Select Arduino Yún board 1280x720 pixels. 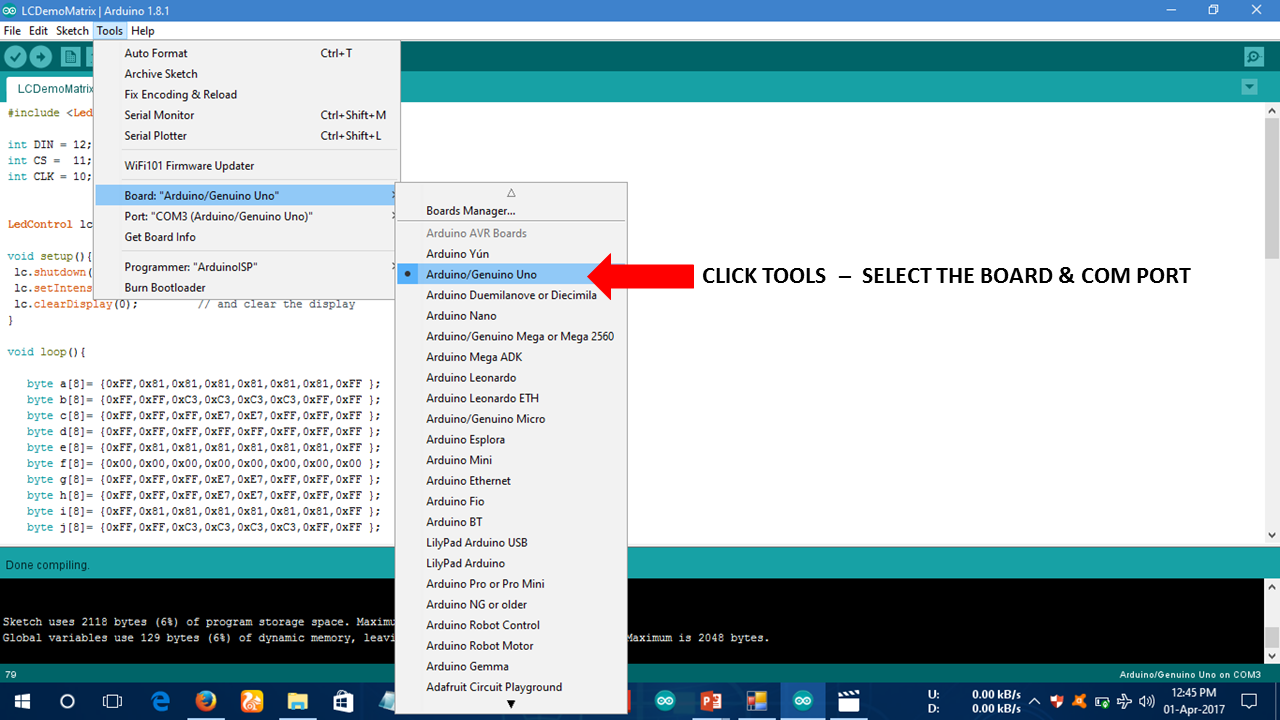pyautogui.click(x=512, y=254)
